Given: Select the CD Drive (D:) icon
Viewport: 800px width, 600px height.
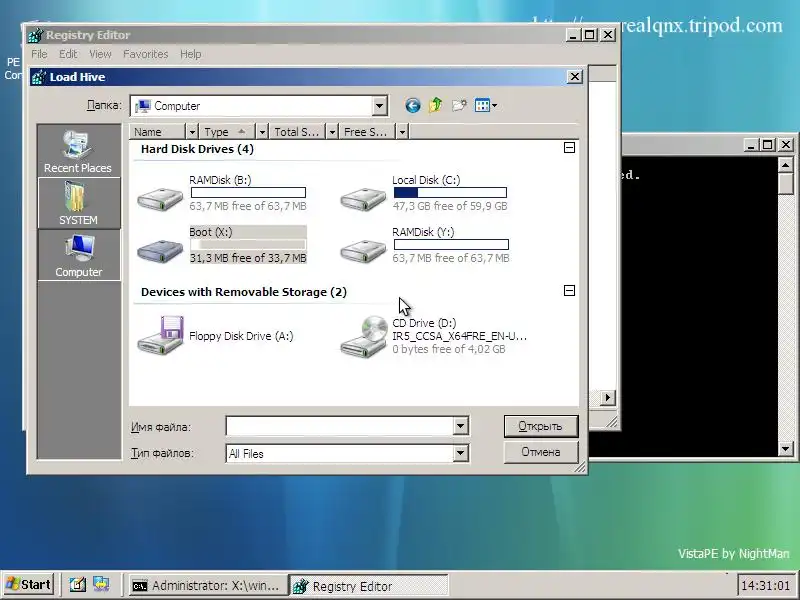Looking at the screenshot, I should (x=364, y=336).
